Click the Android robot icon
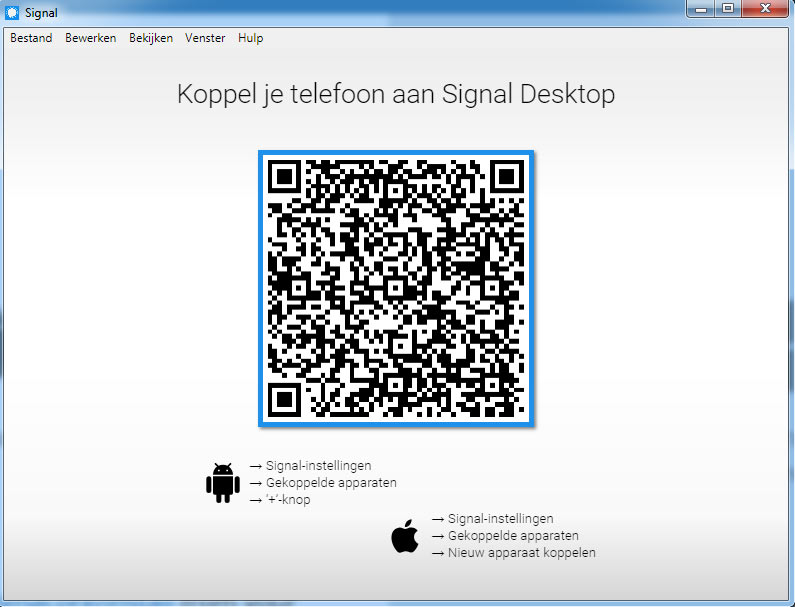The width and height of the screenshot is (795, 607). [223, 483]
